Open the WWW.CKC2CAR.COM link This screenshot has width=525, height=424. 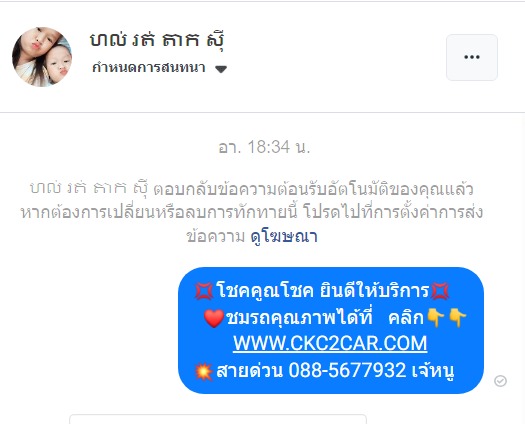pyautogui.click(x=330, y=343)
